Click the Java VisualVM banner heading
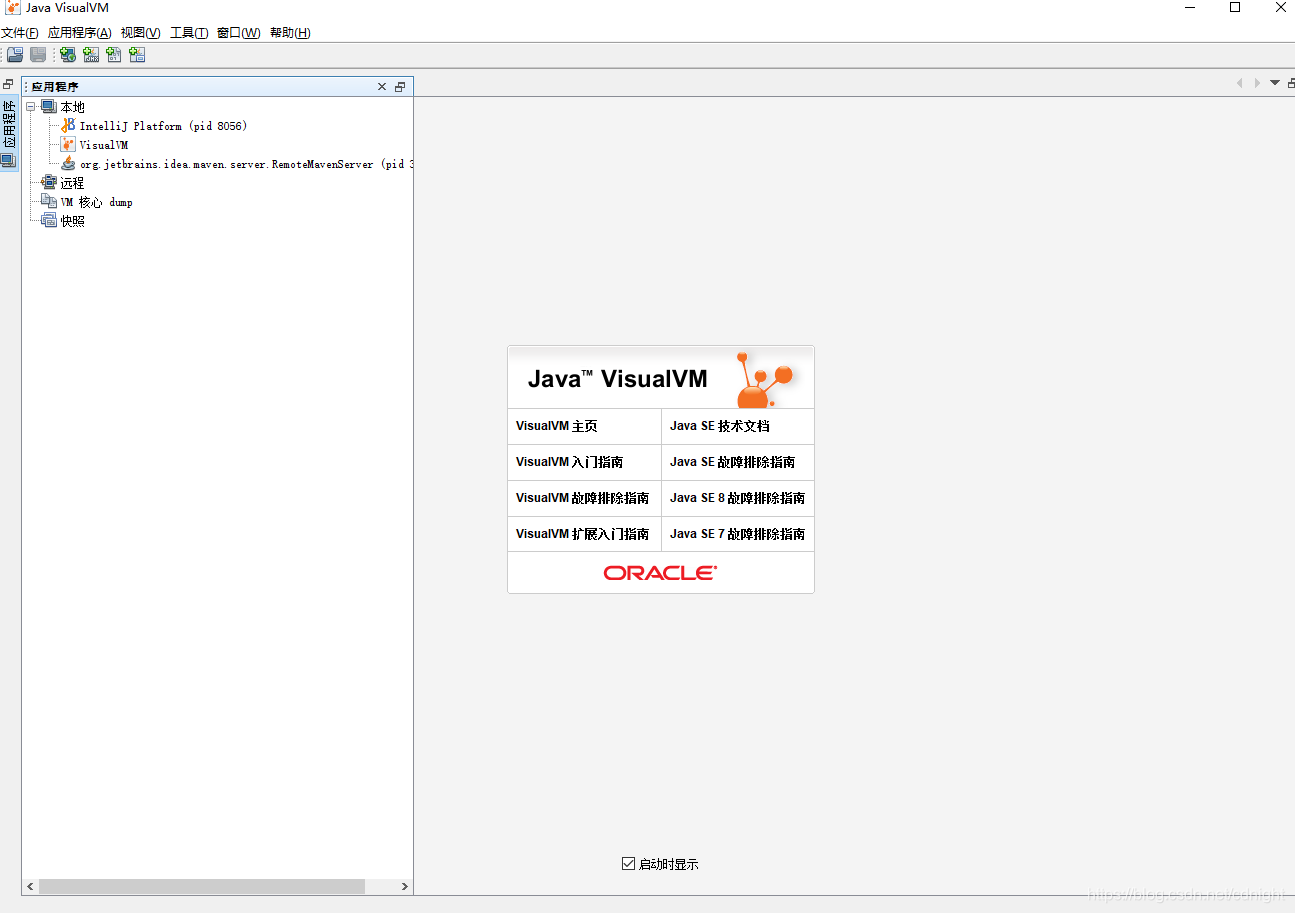1295x913 pixels. 617,379
